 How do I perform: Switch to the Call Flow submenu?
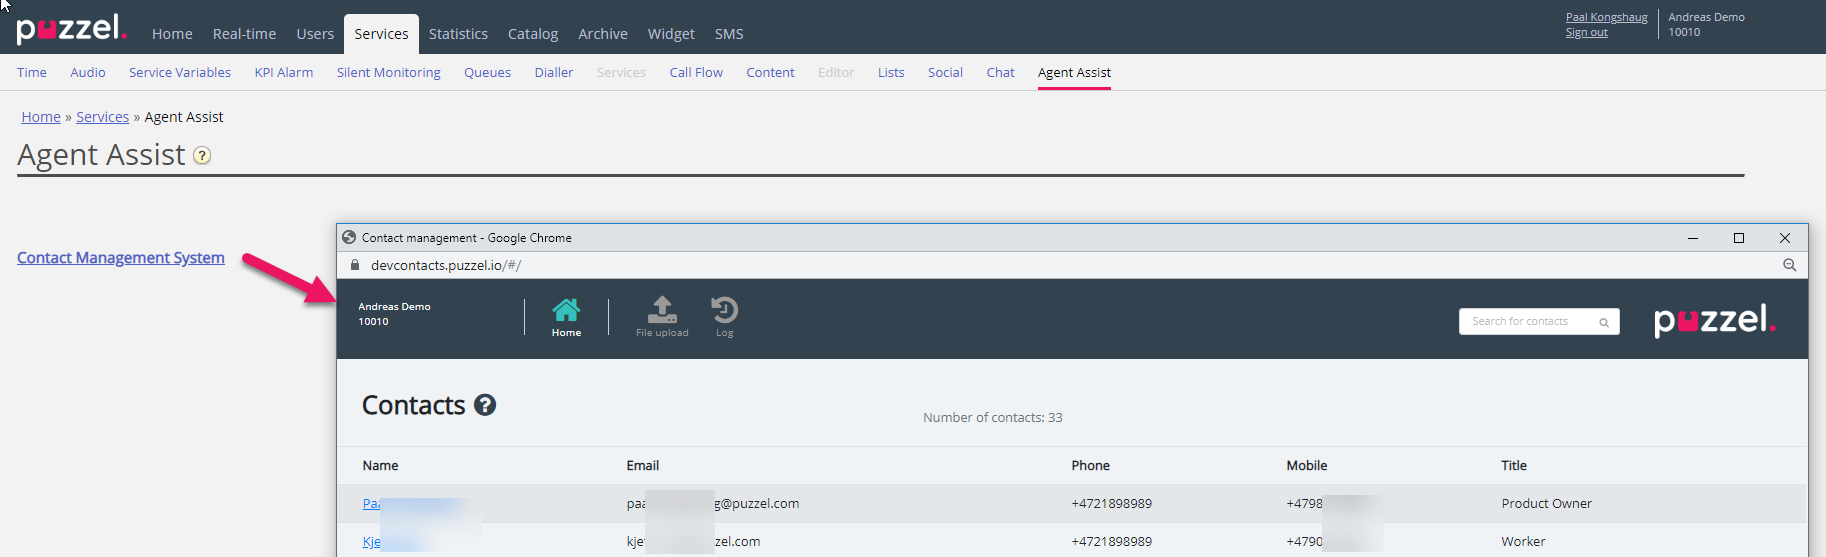point(696,73)
